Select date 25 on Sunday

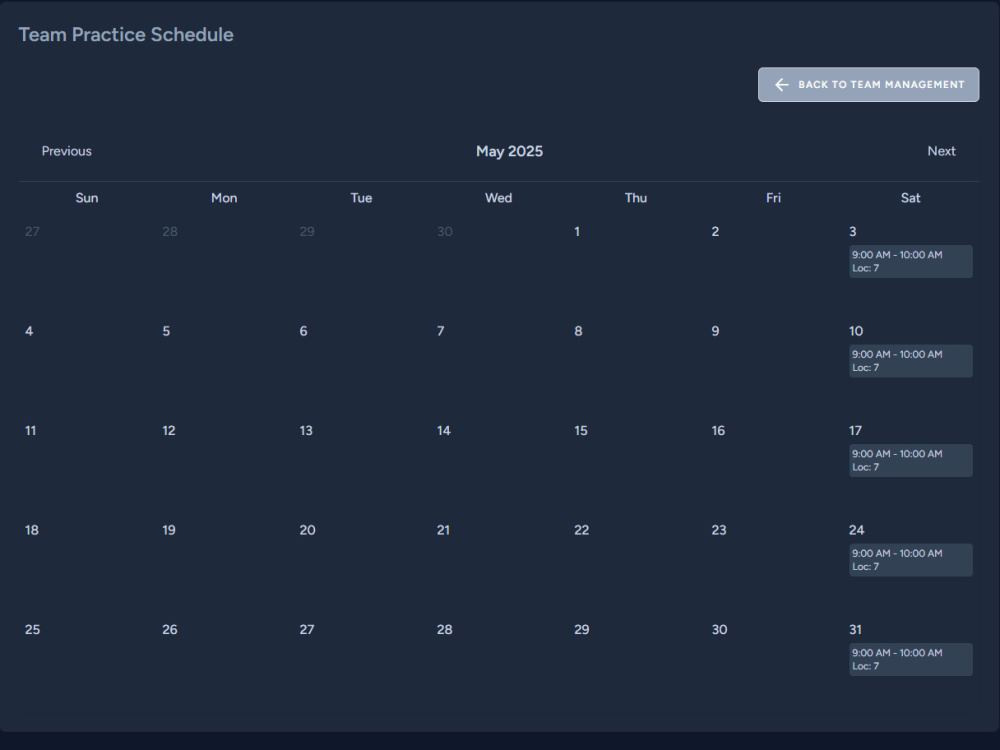(x=33, y=629)
